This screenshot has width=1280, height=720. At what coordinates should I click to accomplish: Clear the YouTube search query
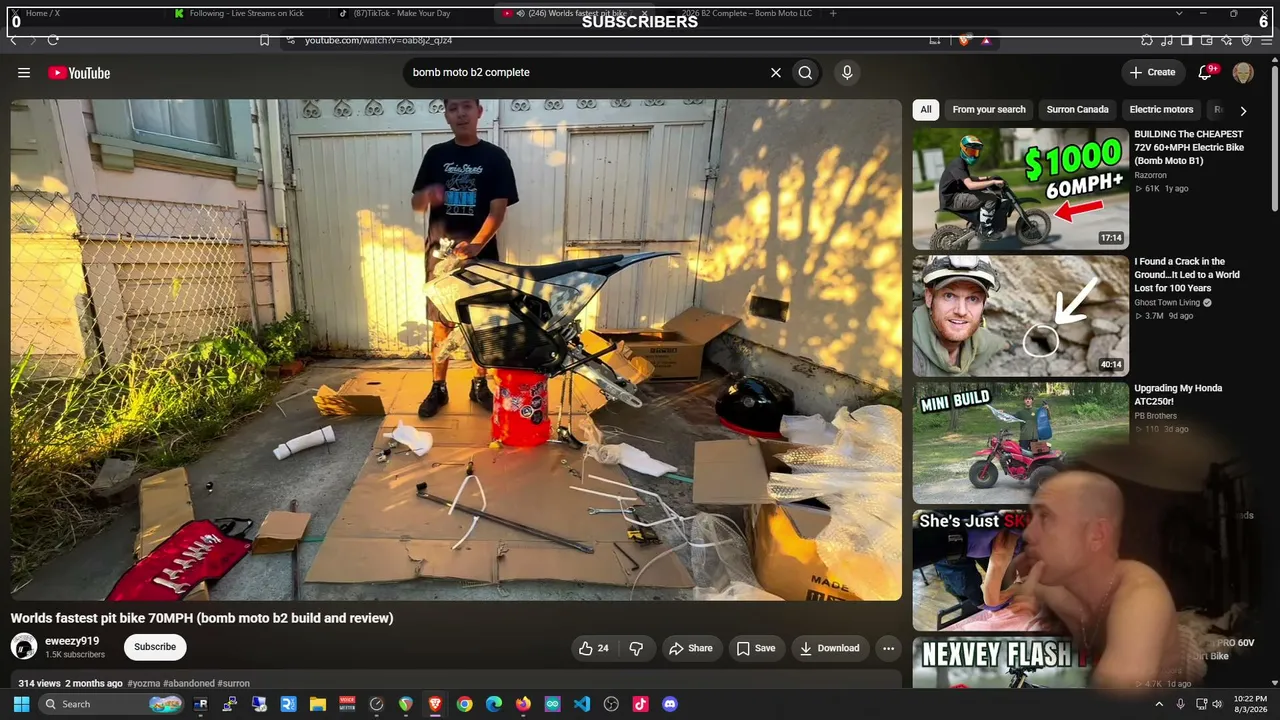[x=775, y=73]
